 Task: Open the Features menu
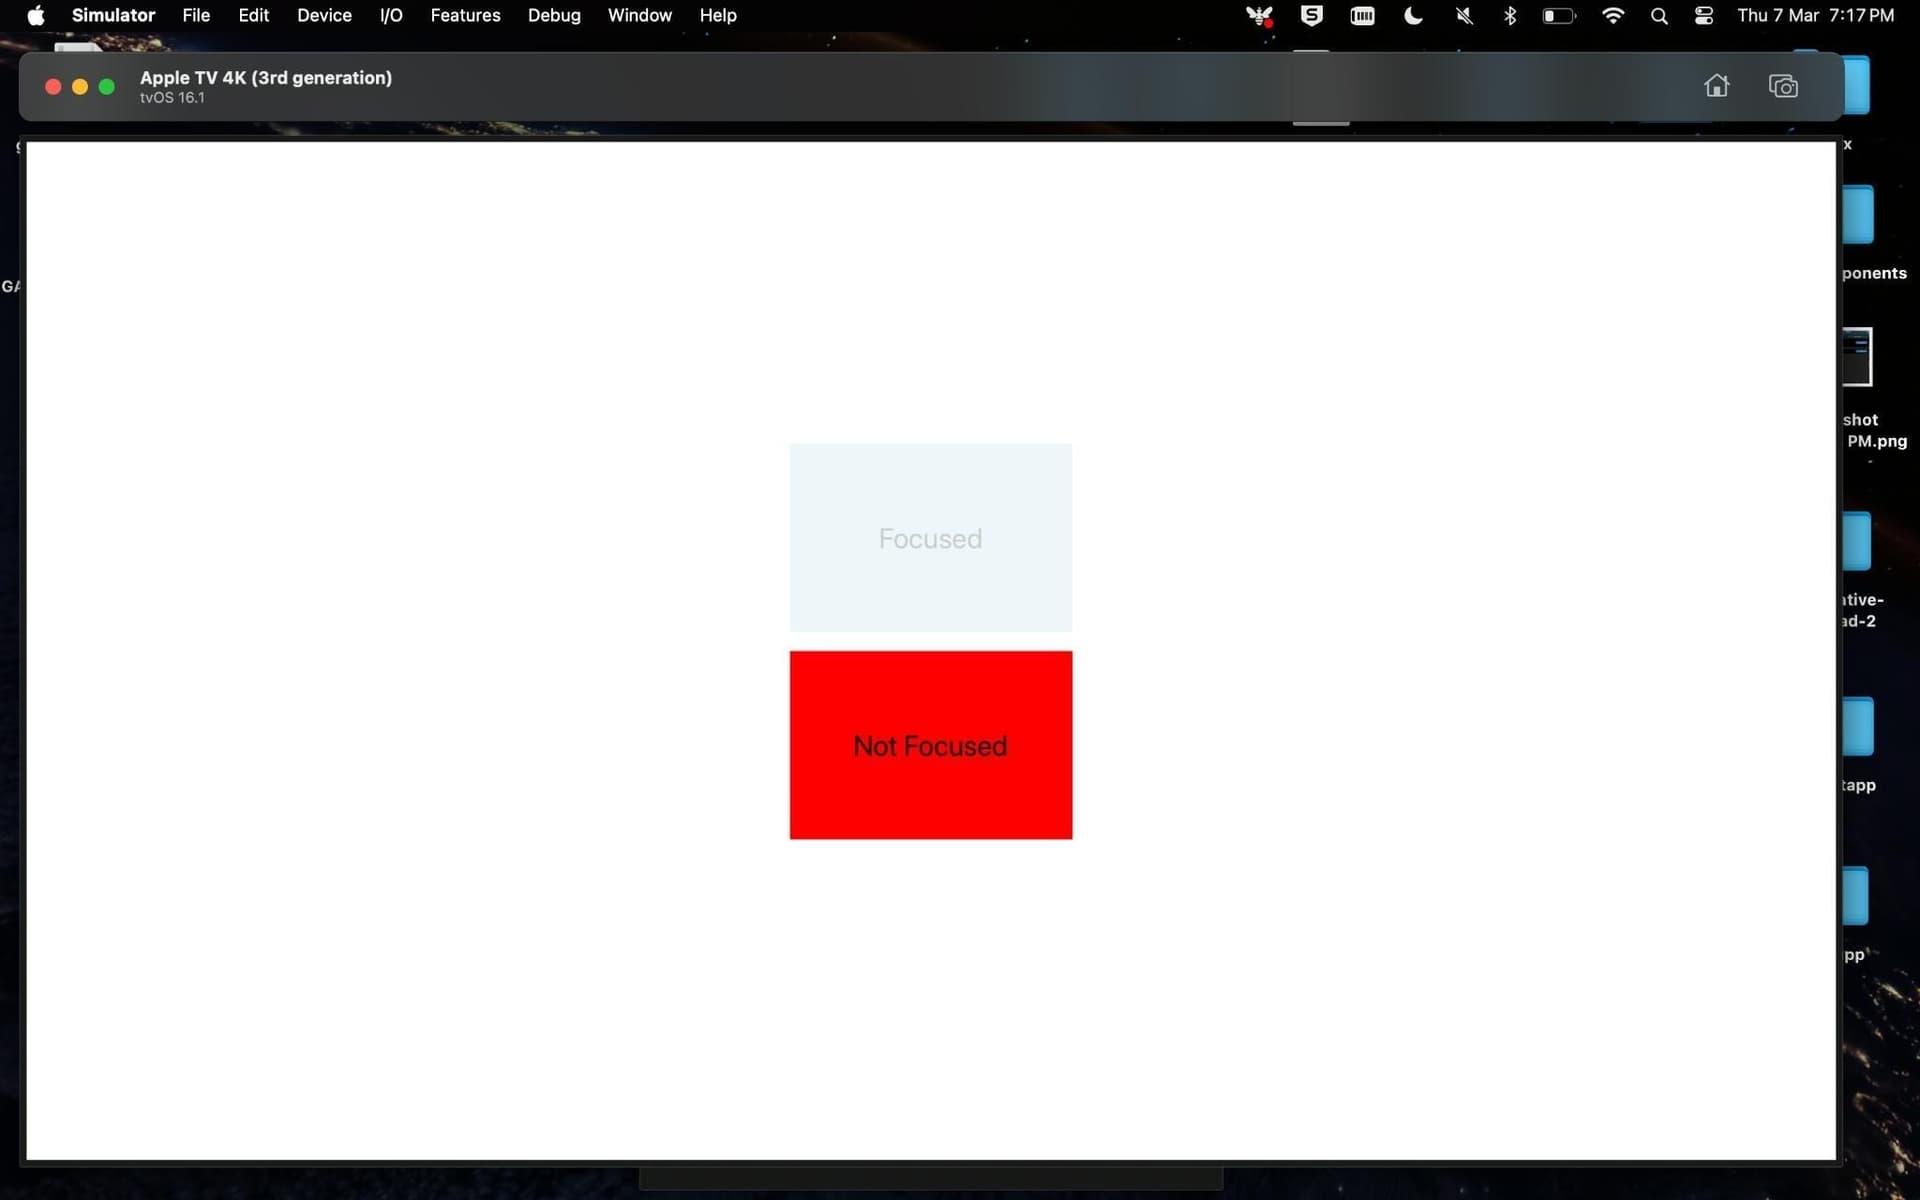(465, 16)
